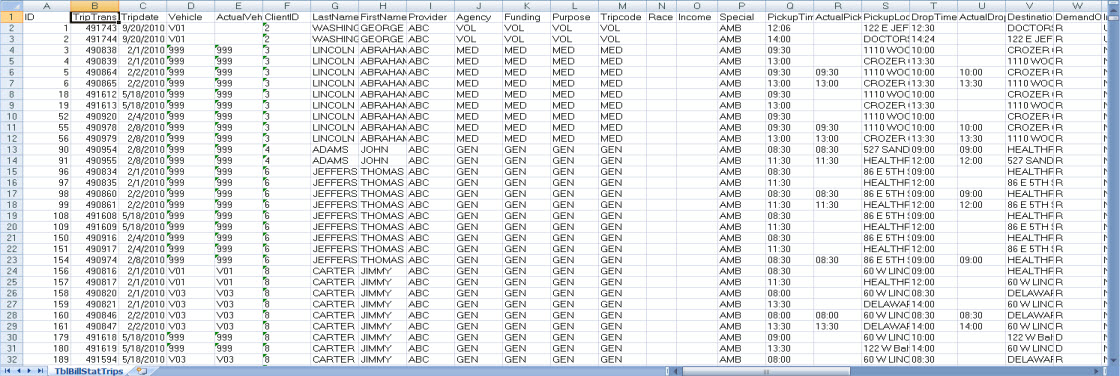Click the 12:06 pickup time cell
The width and height of the screenshot is (1120, 376).
pyautogui.click(x=789, y=27)
